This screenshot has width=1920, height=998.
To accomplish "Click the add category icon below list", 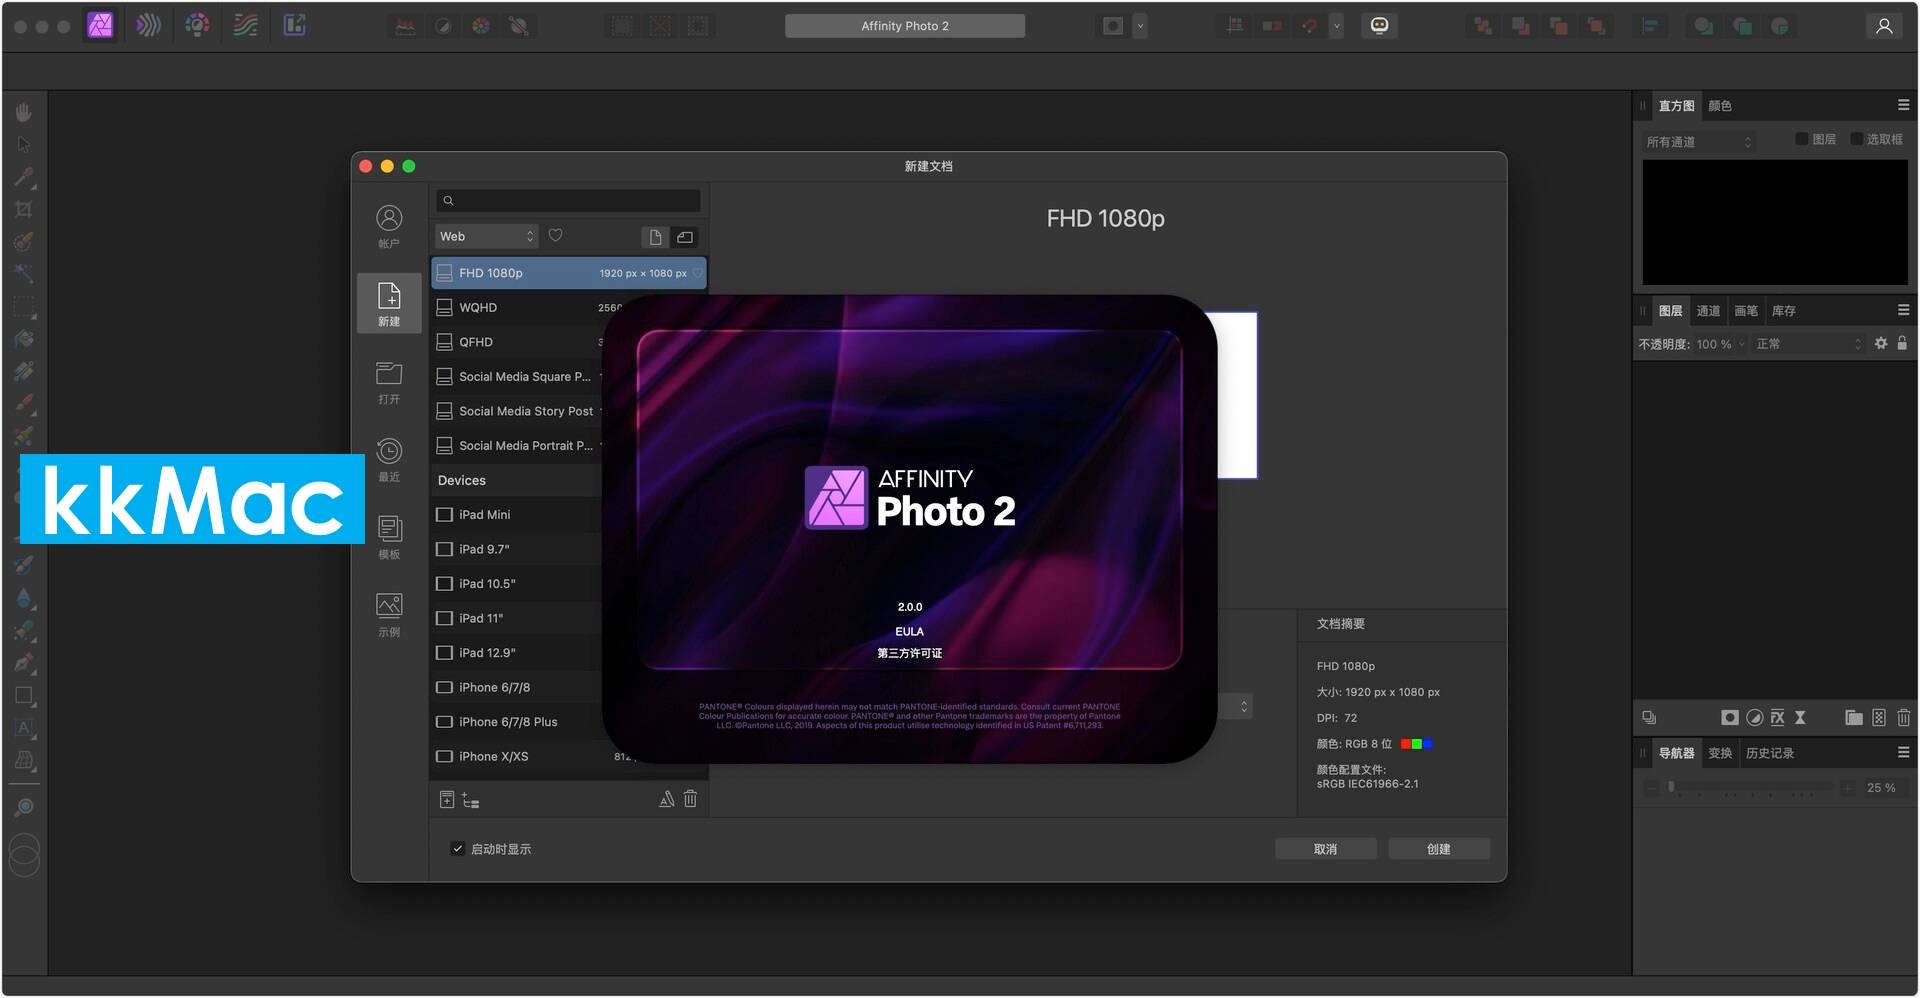I will [x=470, y=800].
